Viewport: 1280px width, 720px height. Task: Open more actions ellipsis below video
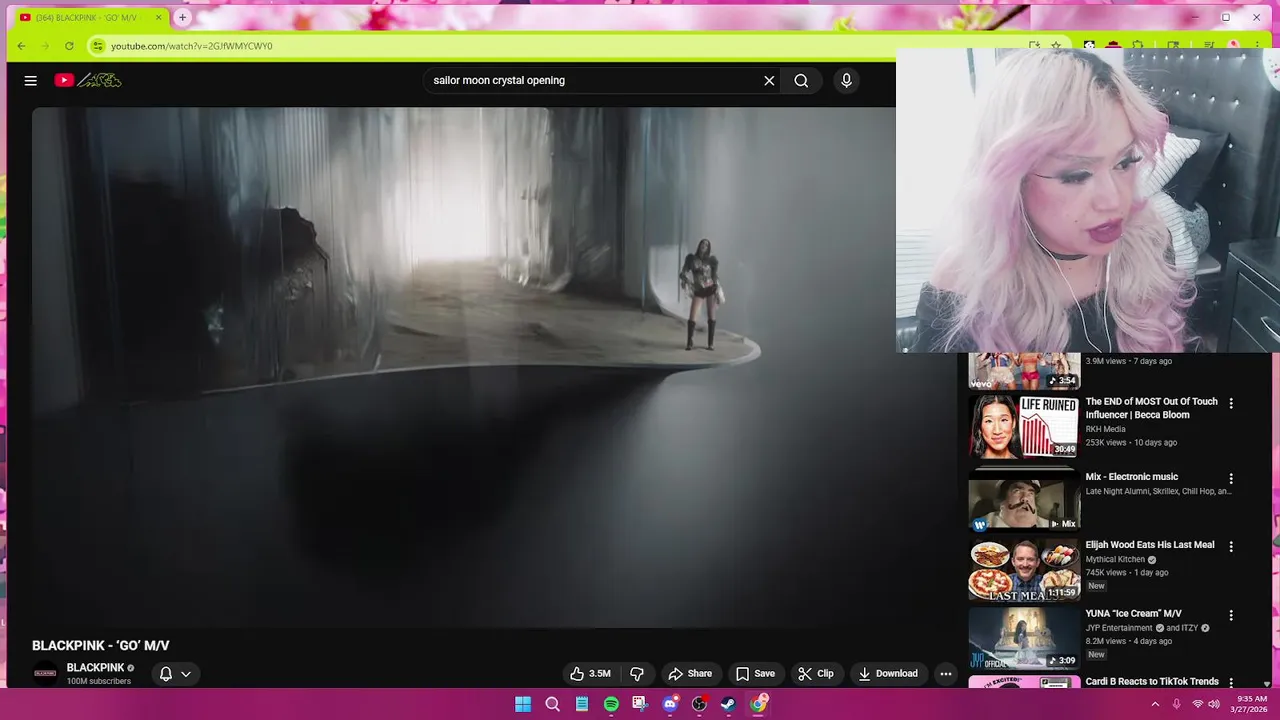946,673
